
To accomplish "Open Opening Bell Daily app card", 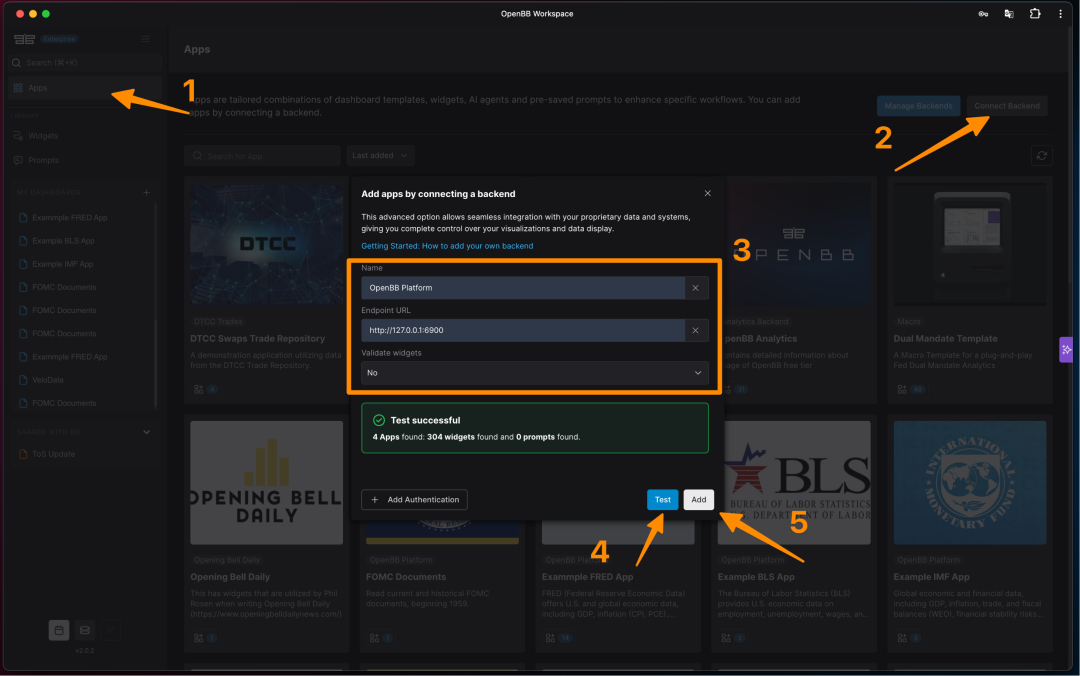I will pos(267,534).
